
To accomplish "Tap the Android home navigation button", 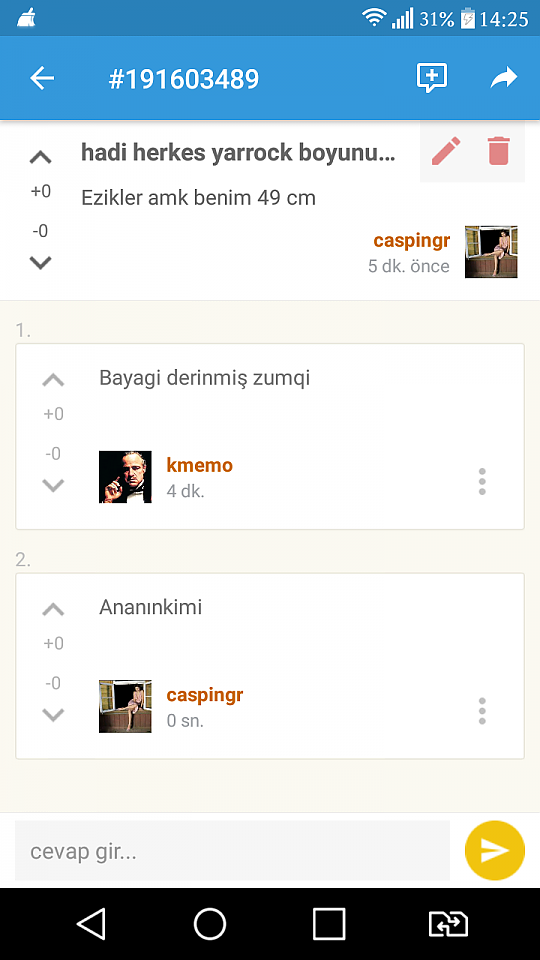I will [x=210, y=923].
